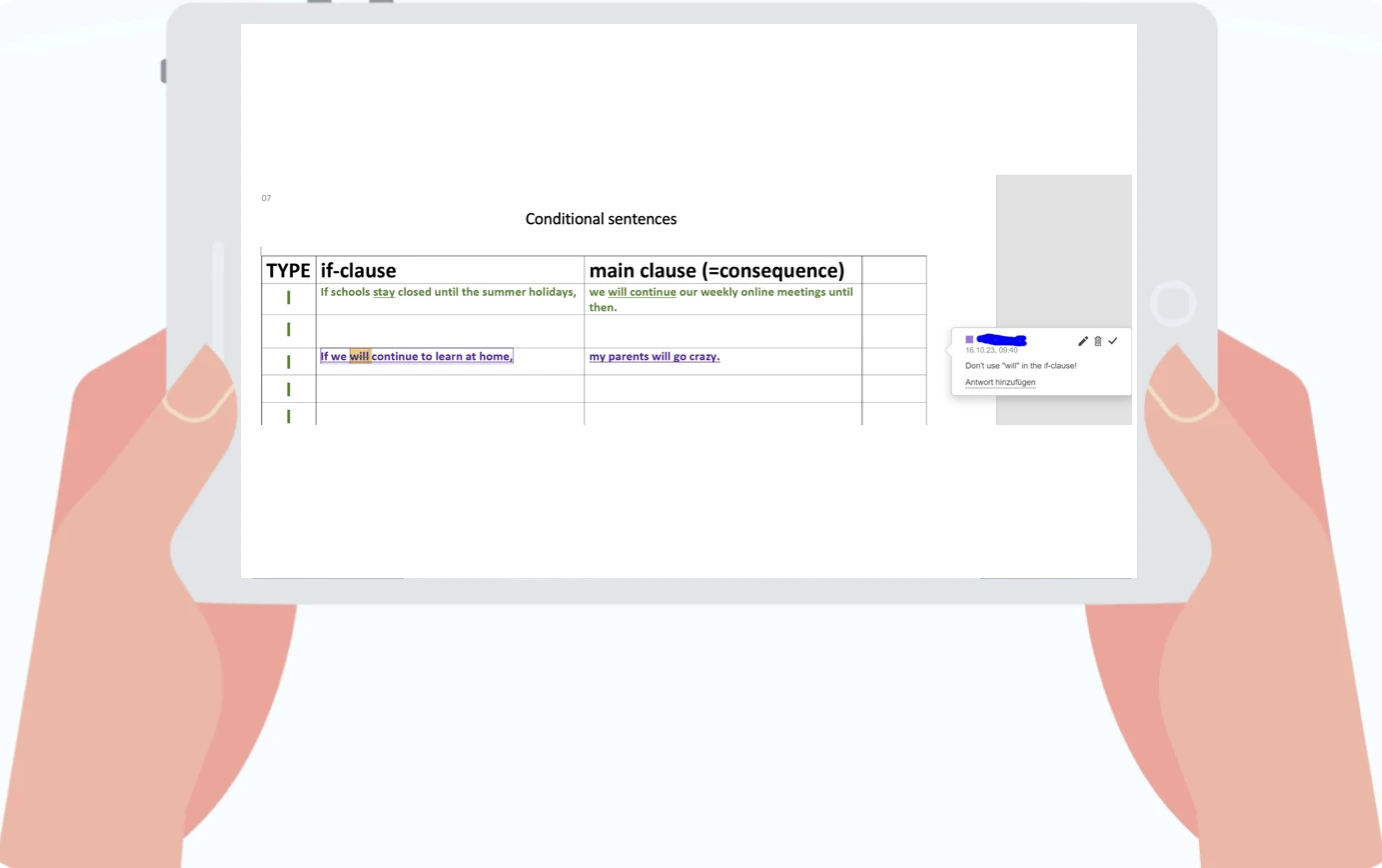Image resolution: width=1382 pixels, height=868 pixels.
Task: Click the empty if-clause cell in the second row
Action: (x=450, y=331)
